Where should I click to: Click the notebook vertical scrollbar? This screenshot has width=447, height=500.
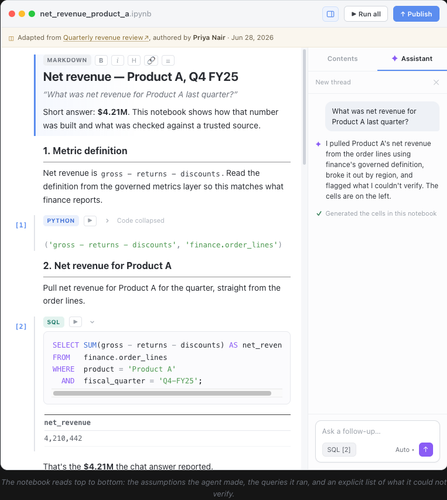(x=304, y=107)
